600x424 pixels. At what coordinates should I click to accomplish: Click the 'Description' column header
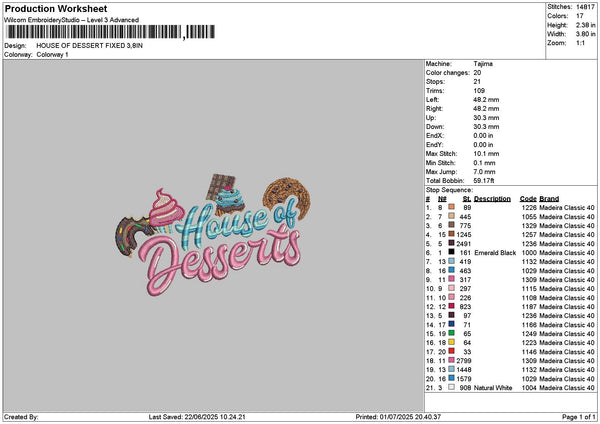click(492, 199)
